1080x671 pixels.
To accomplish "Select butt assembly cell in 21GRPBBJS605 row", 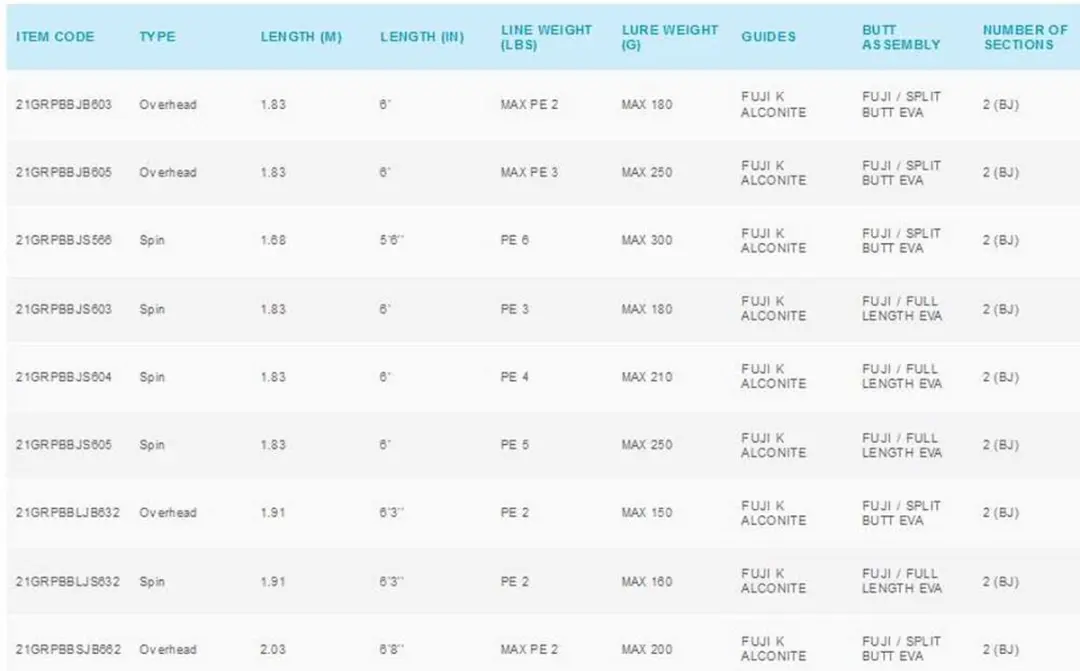I will pos(902,445).
